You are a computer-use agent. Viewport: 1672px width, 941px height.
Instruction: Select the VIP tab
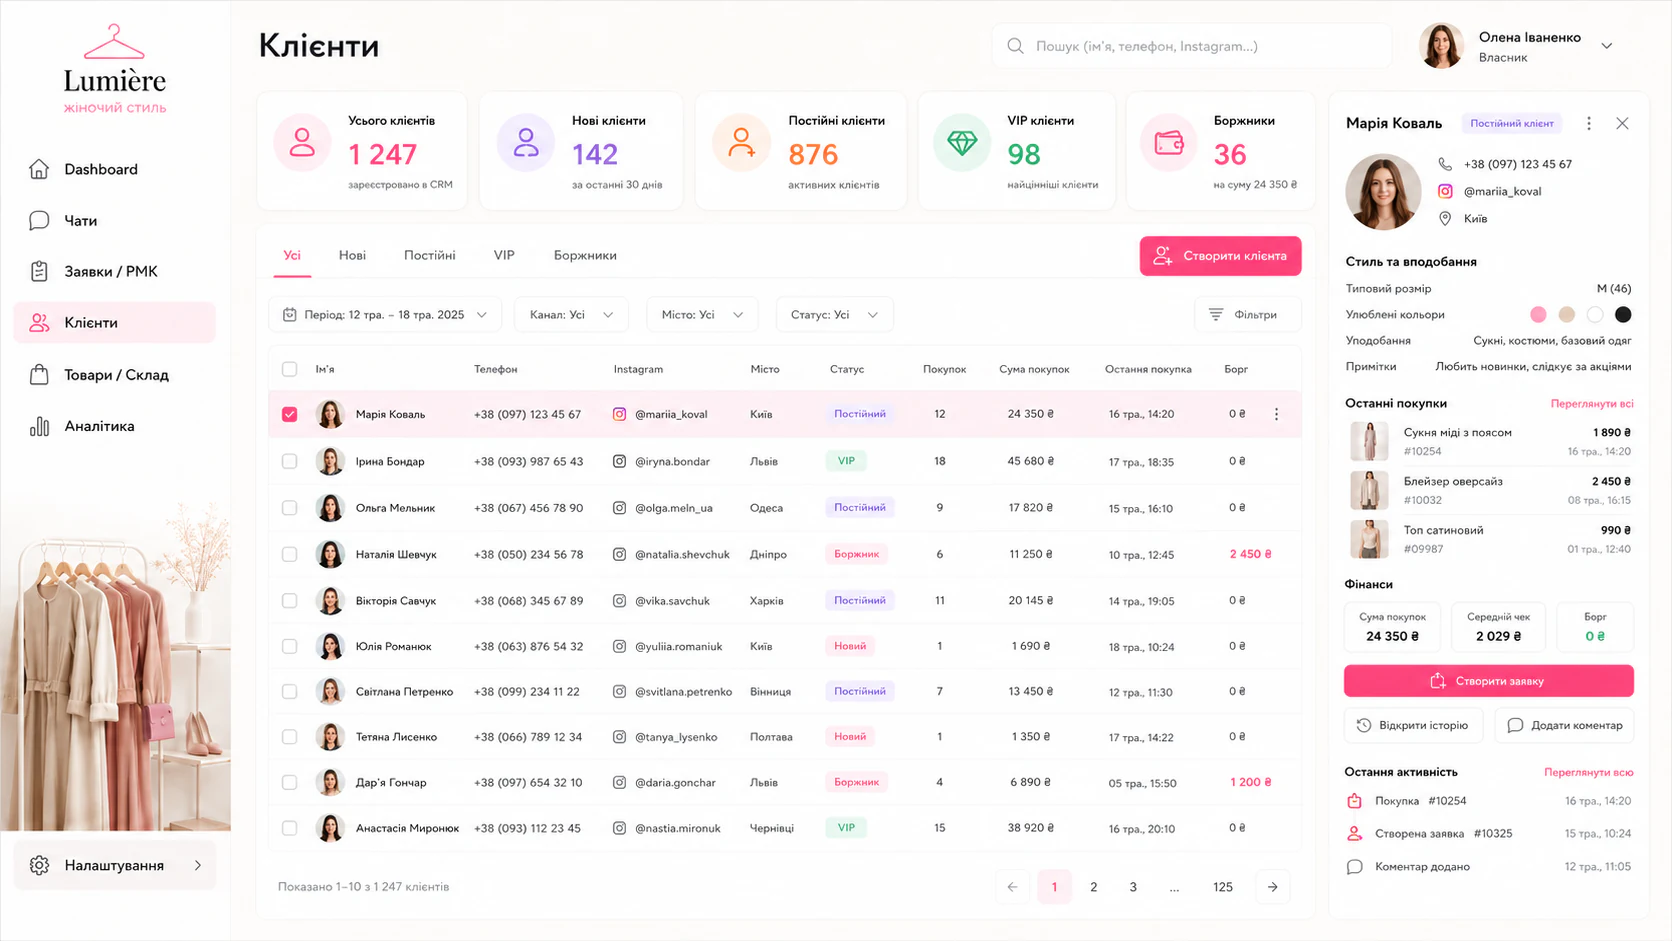pos(504,256)
